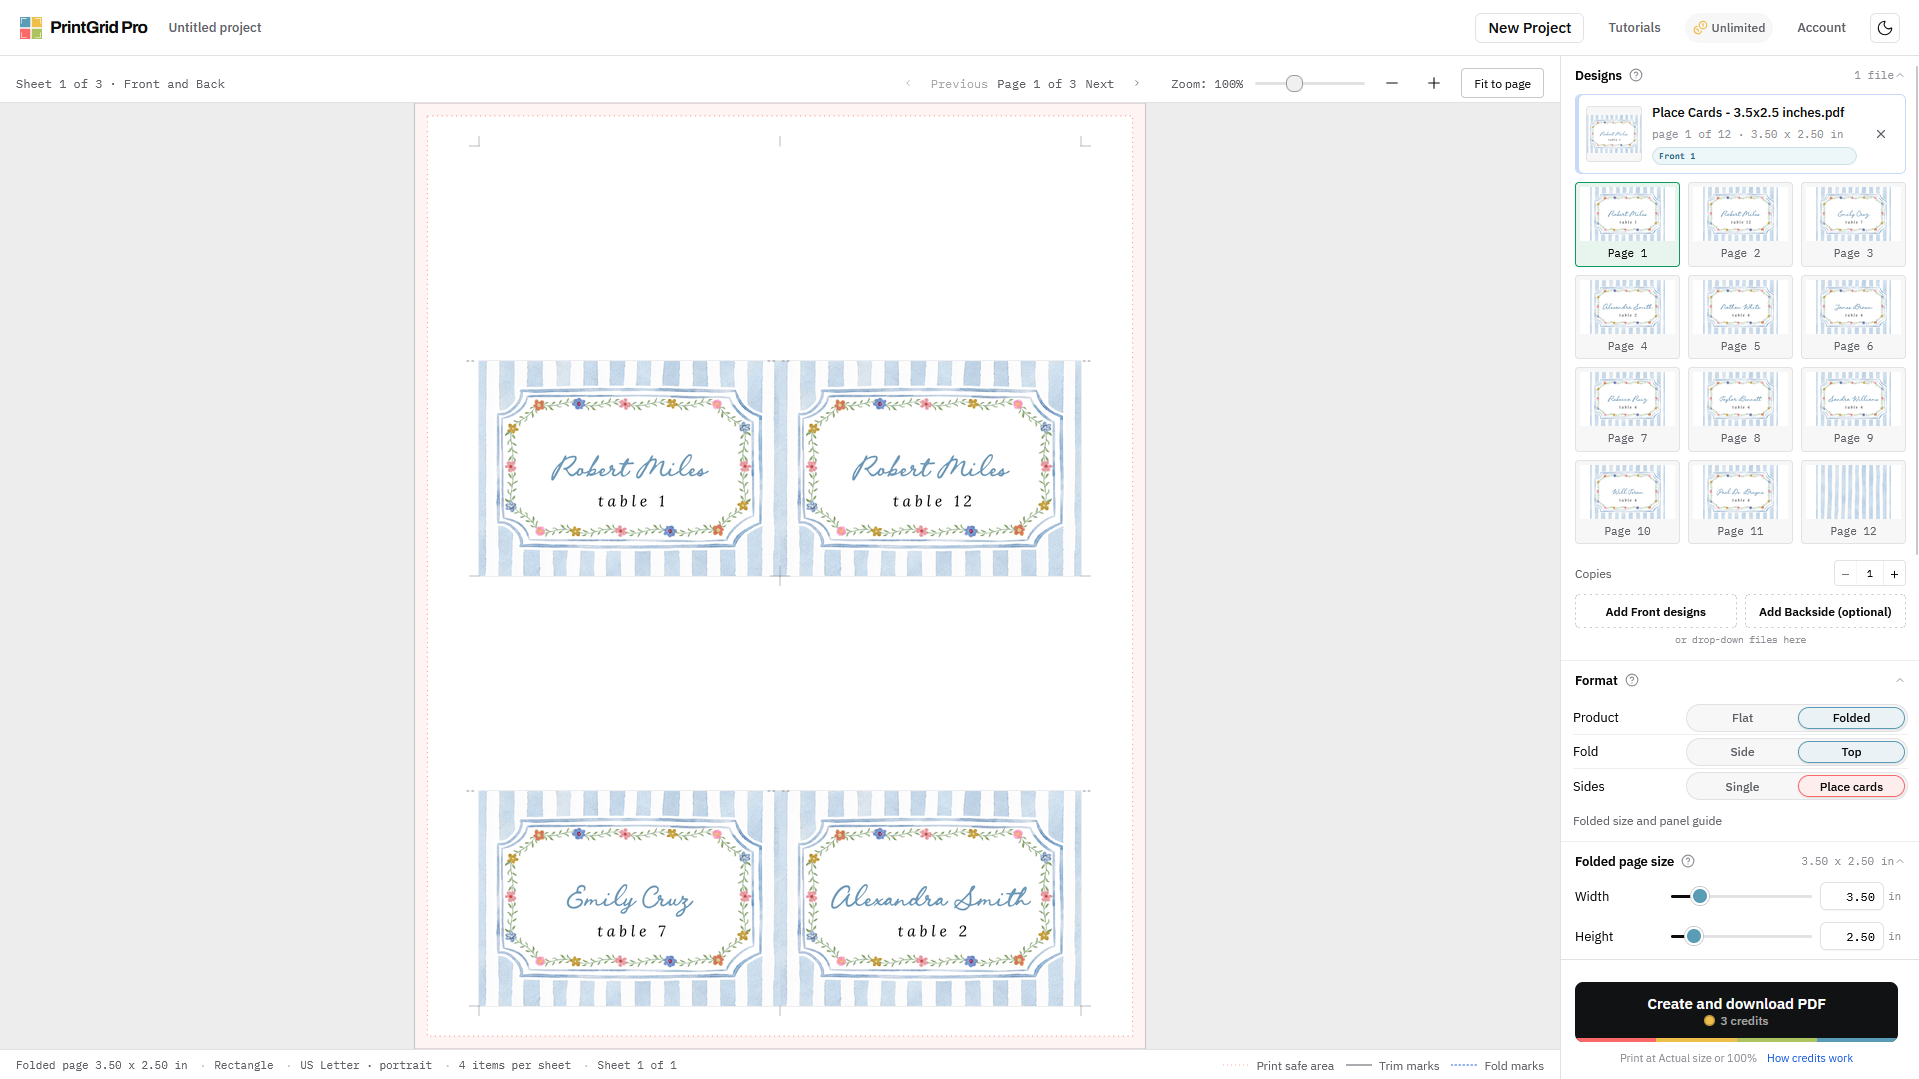The width and height of the screenshot is (1919, 1079).
Task: Click 4 items per sheet status text
Action: coord(515,1066)
